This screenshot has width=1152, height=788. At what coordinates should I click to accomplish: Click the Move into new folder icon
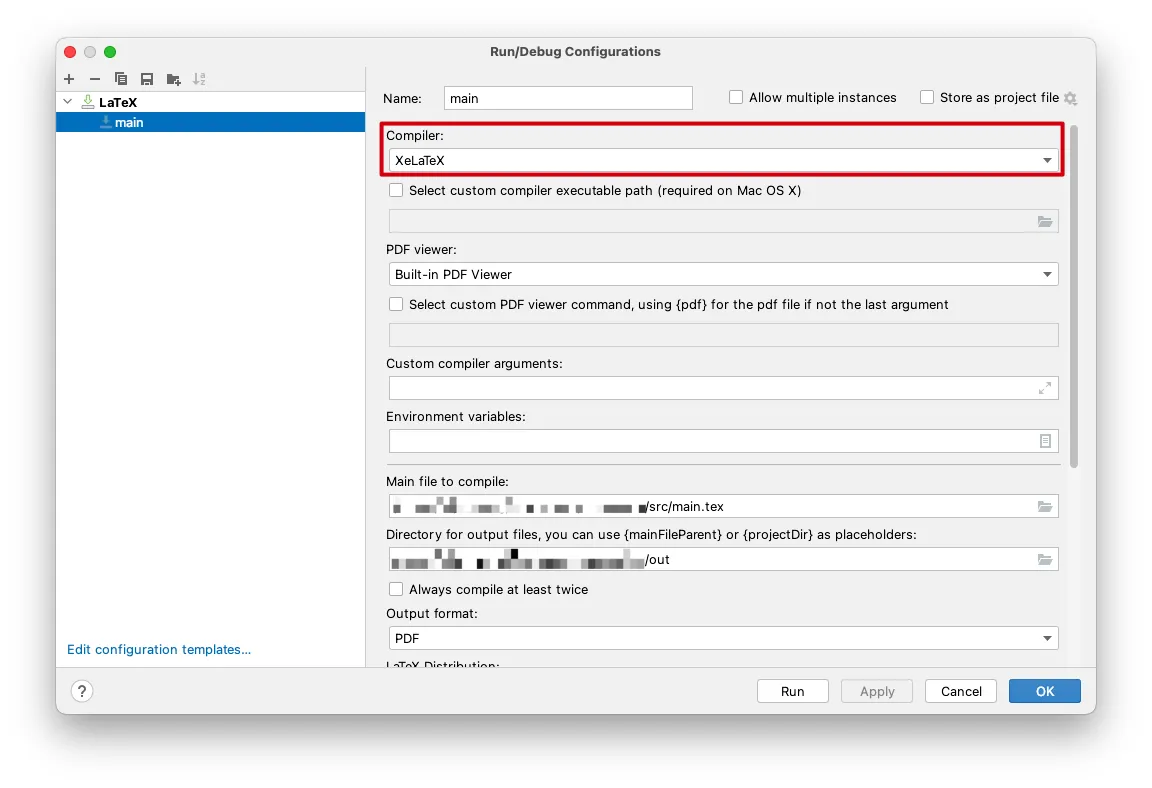click(173, 79)
